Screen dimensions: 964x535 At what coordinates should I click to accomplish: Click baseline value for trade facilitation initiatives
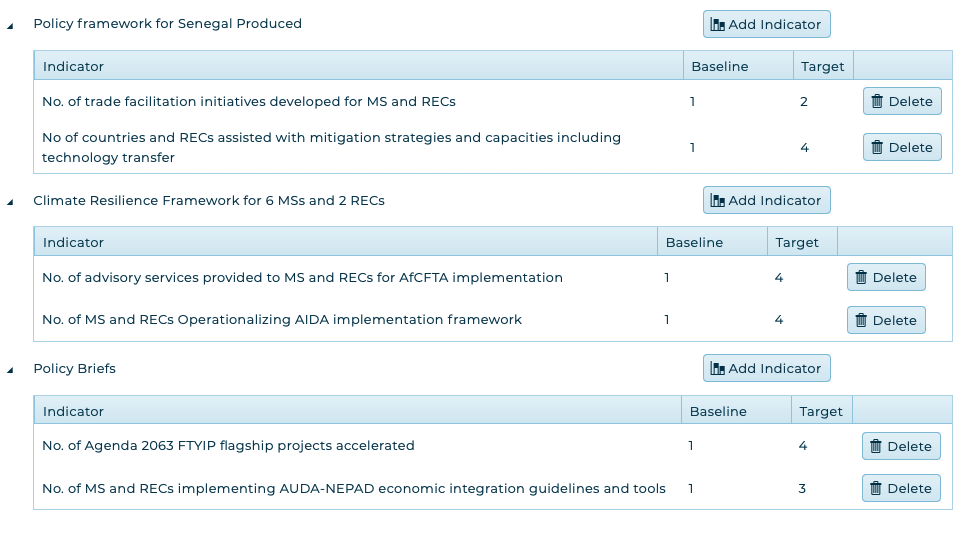click(x=692, y=101)
